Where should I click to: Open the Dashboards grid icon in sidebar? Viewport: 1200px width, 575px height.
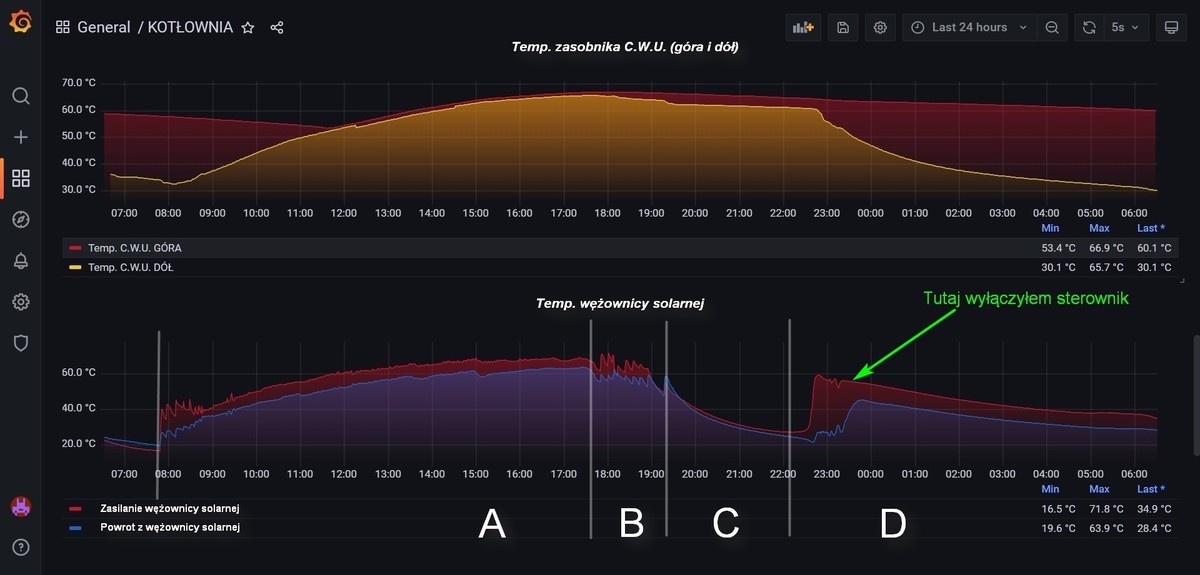[21, 178]
